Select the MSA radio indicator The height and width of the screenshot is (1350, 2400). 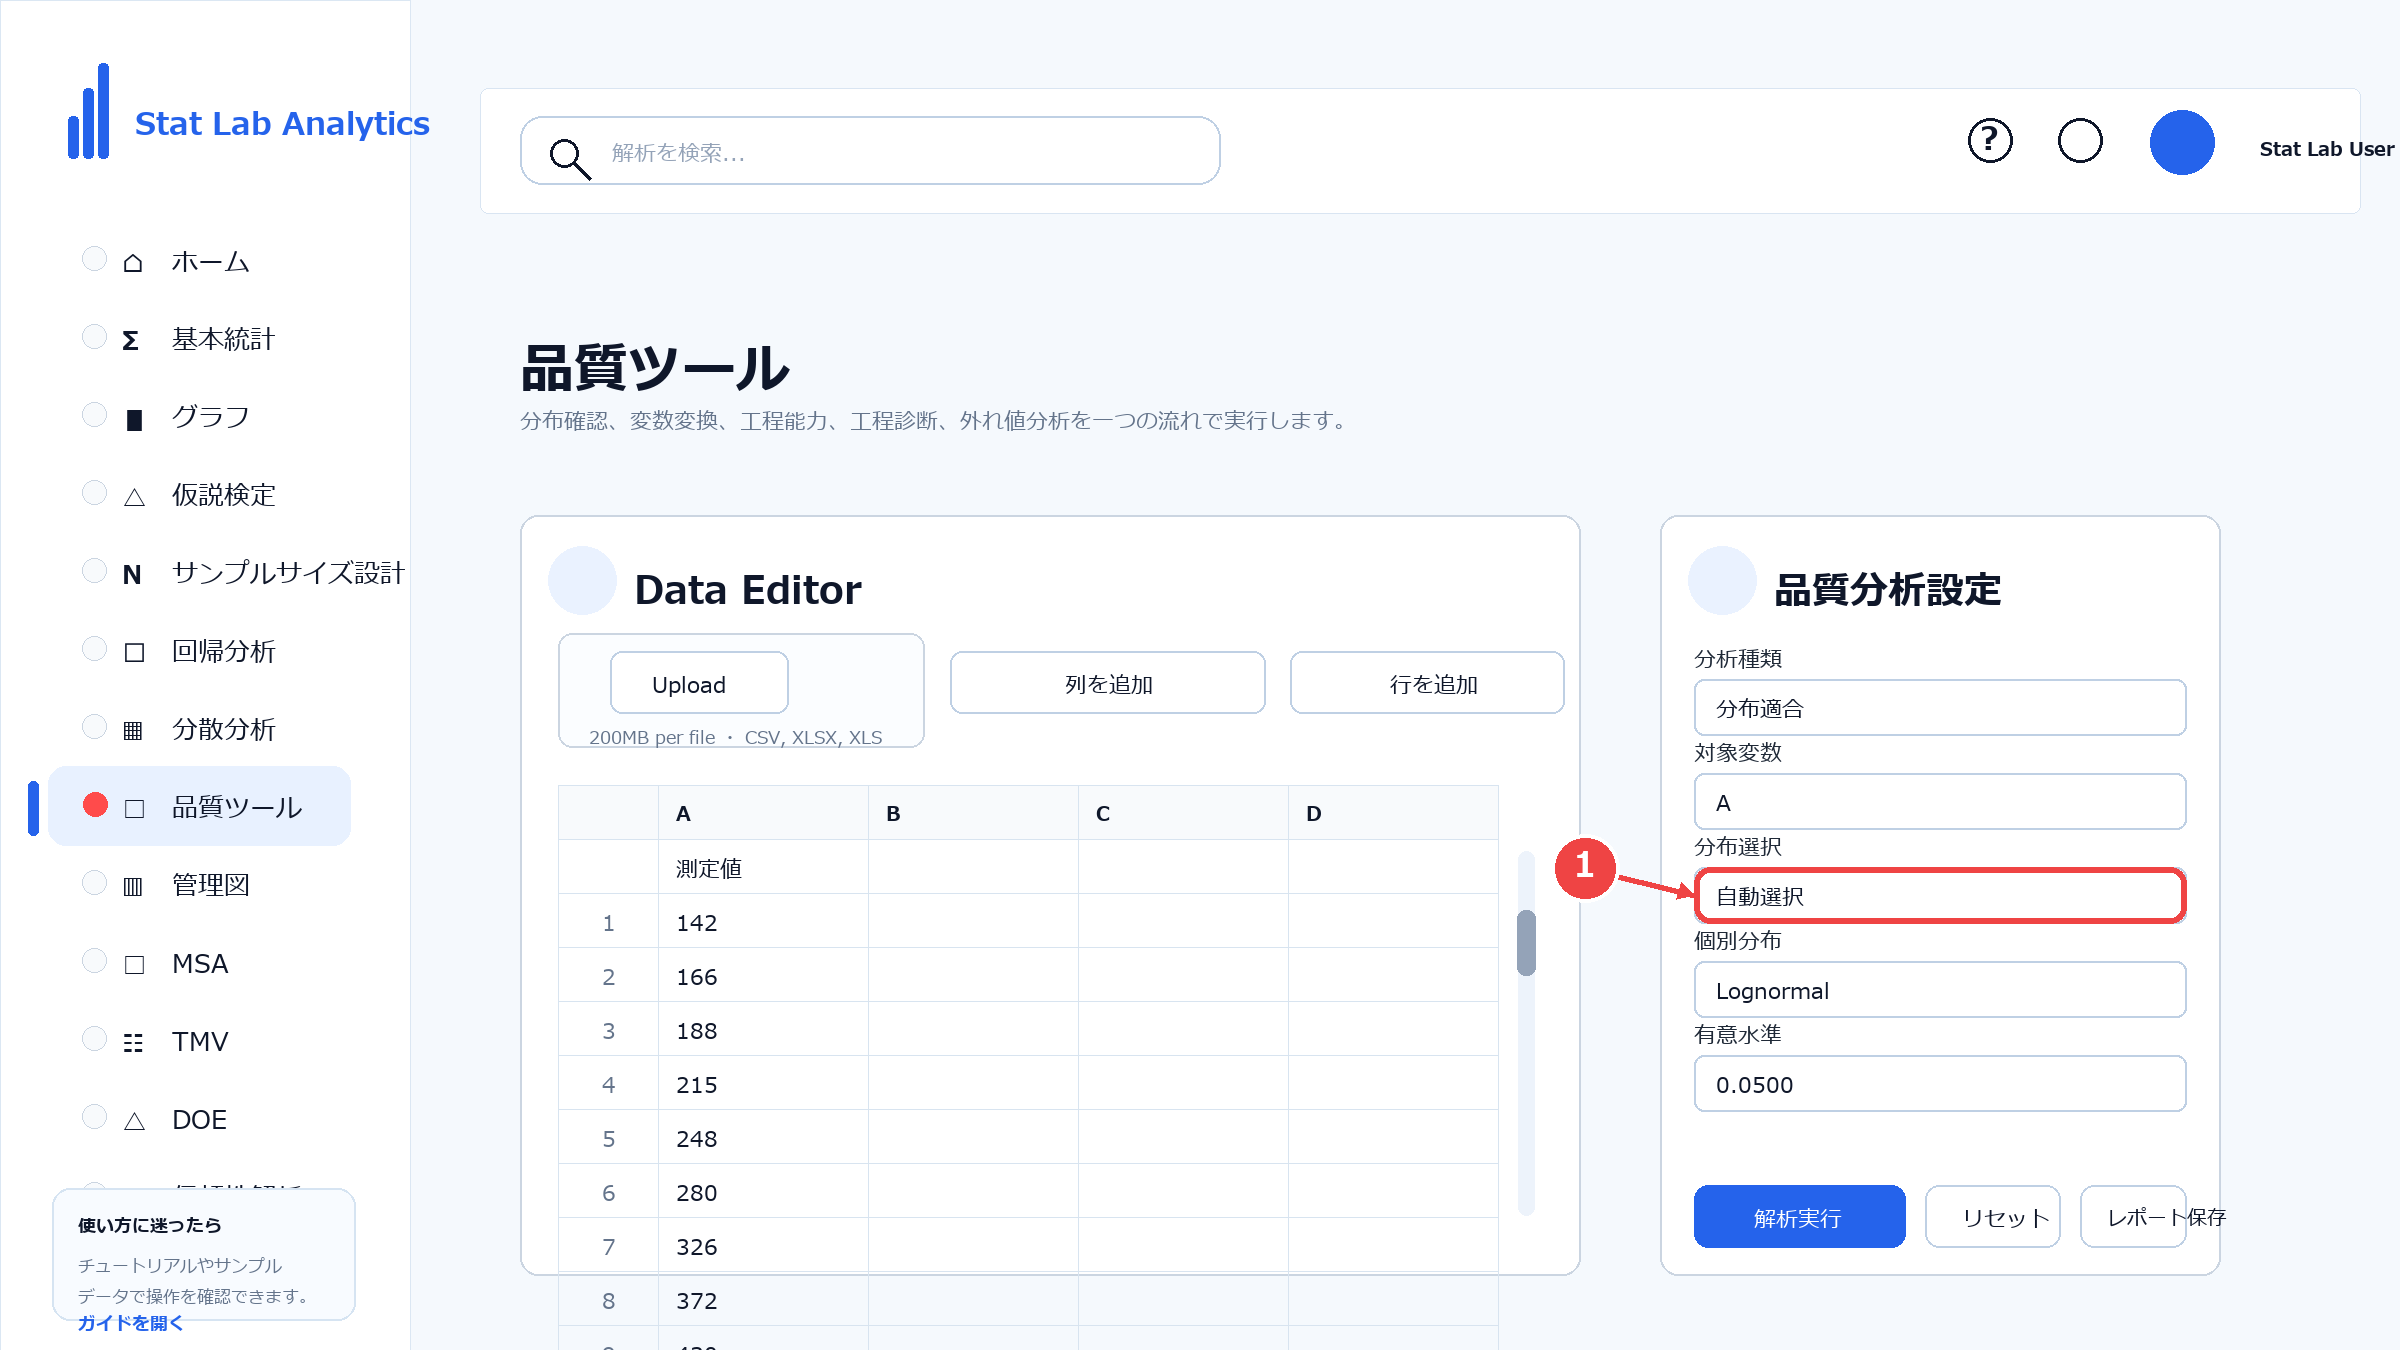(94, 961)
